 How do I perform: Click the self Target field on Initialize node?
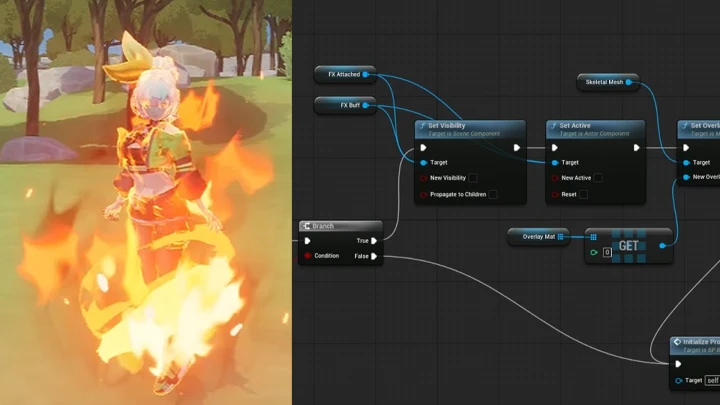point(713,381)
